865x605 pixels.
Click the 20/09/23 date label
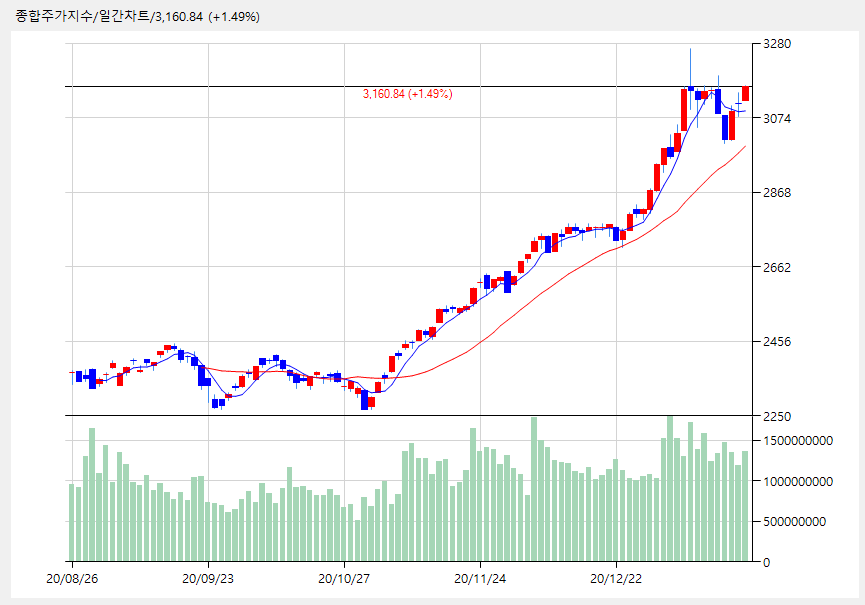208,579
